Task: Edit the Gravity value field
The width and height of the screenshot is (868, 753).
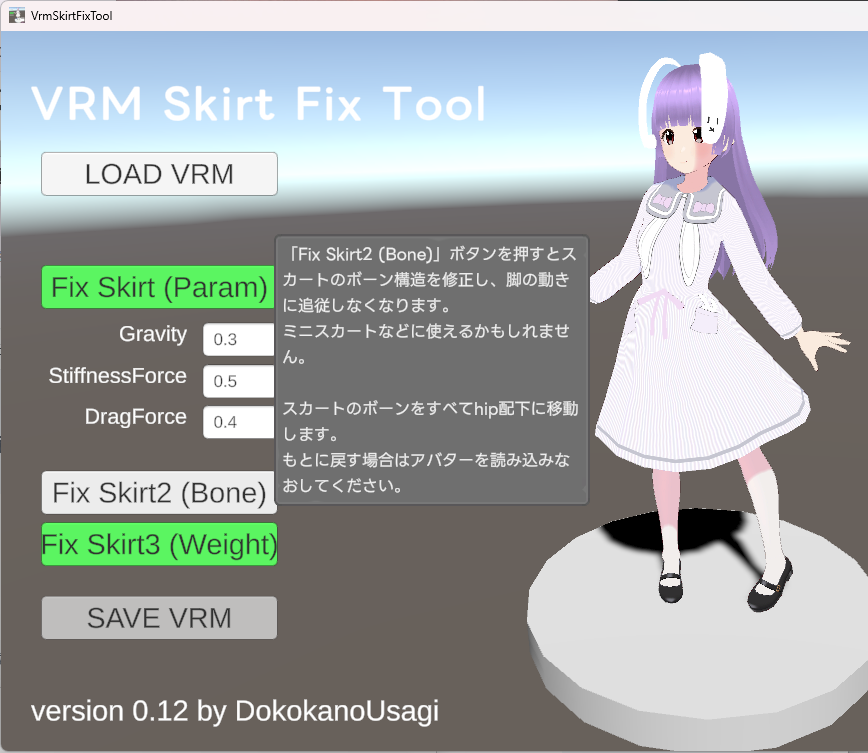Action: [x=239, y=339]
